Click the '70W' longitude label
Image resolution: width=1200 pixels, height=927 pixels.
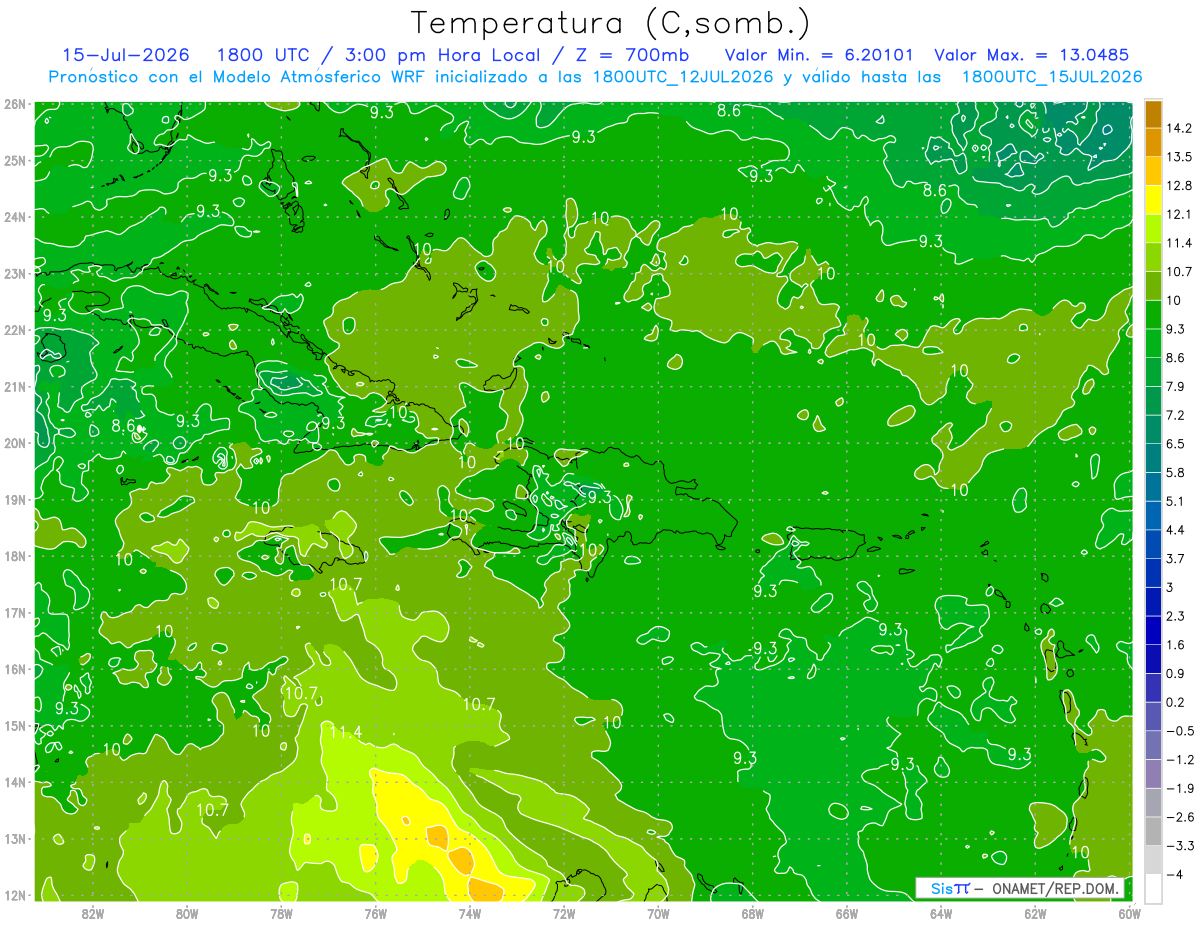pyautogui.click(x=658, y=913)
